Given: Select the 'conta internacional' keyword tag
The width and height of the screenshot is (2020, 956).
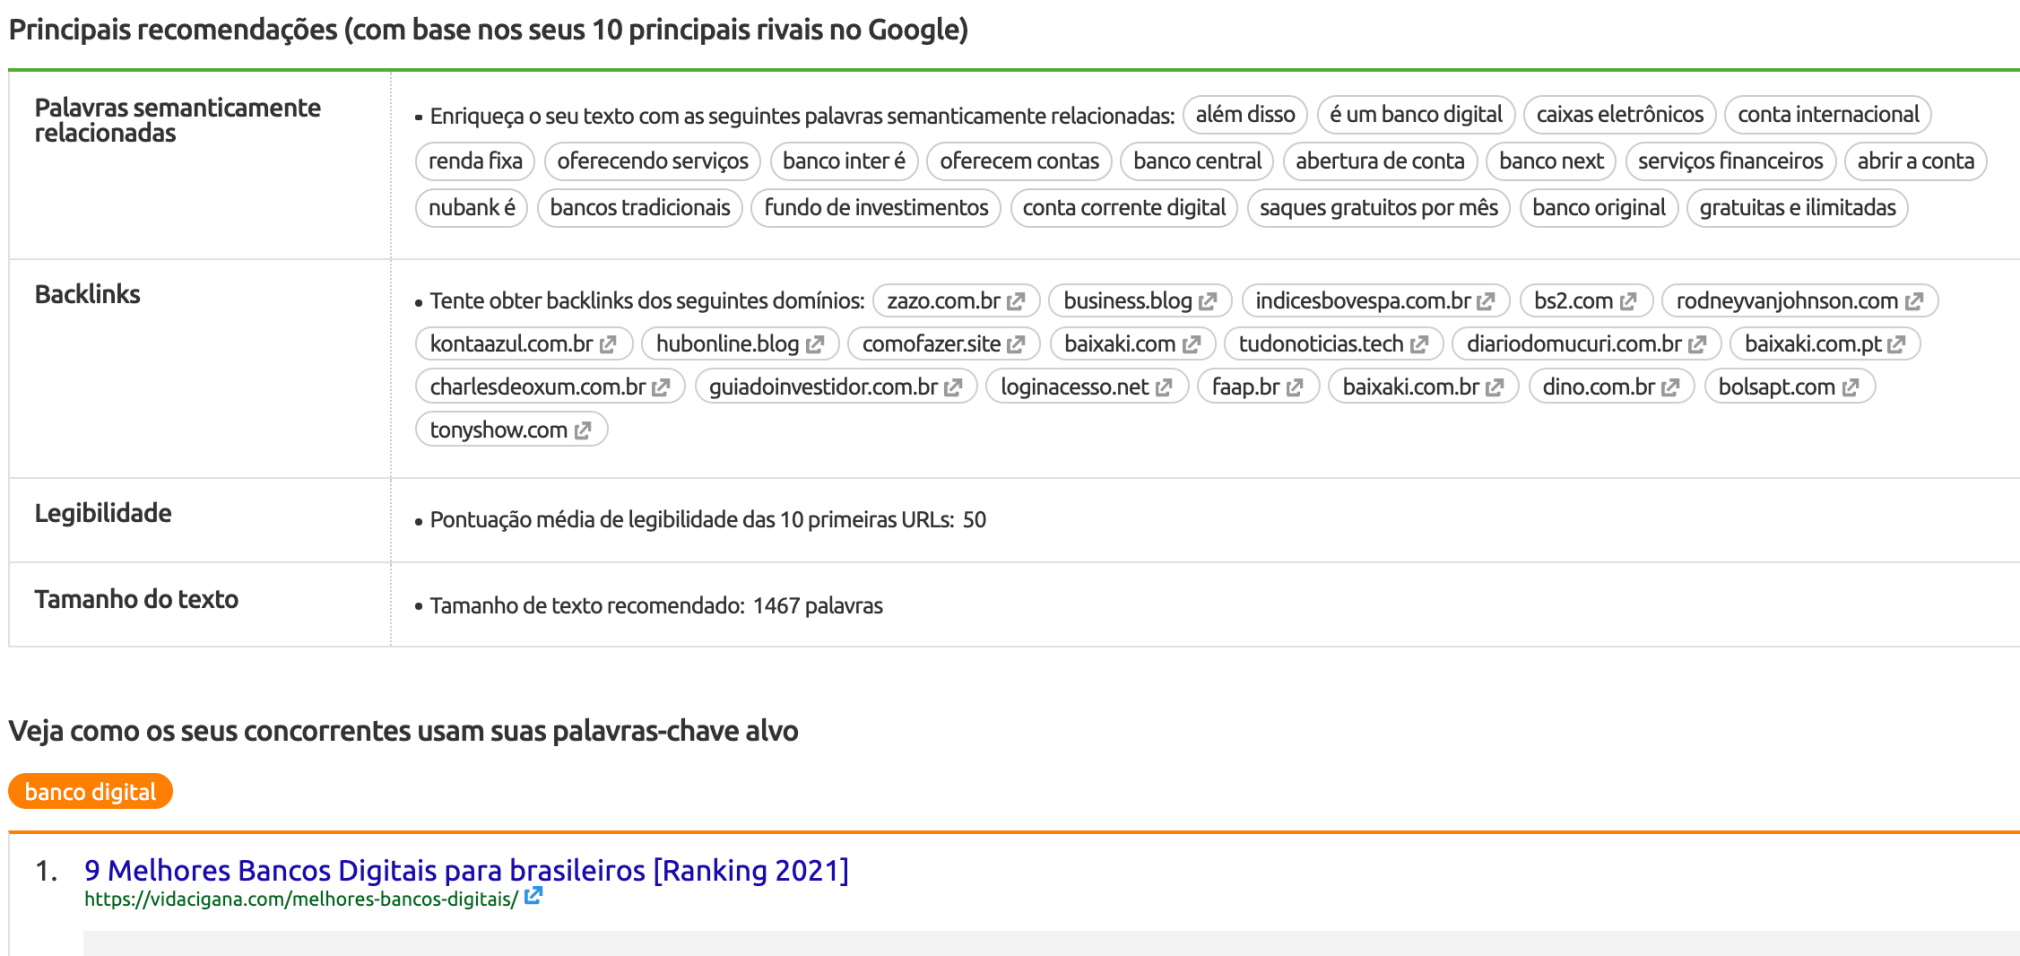Looking at the screenshot, I should [1828, 115].
